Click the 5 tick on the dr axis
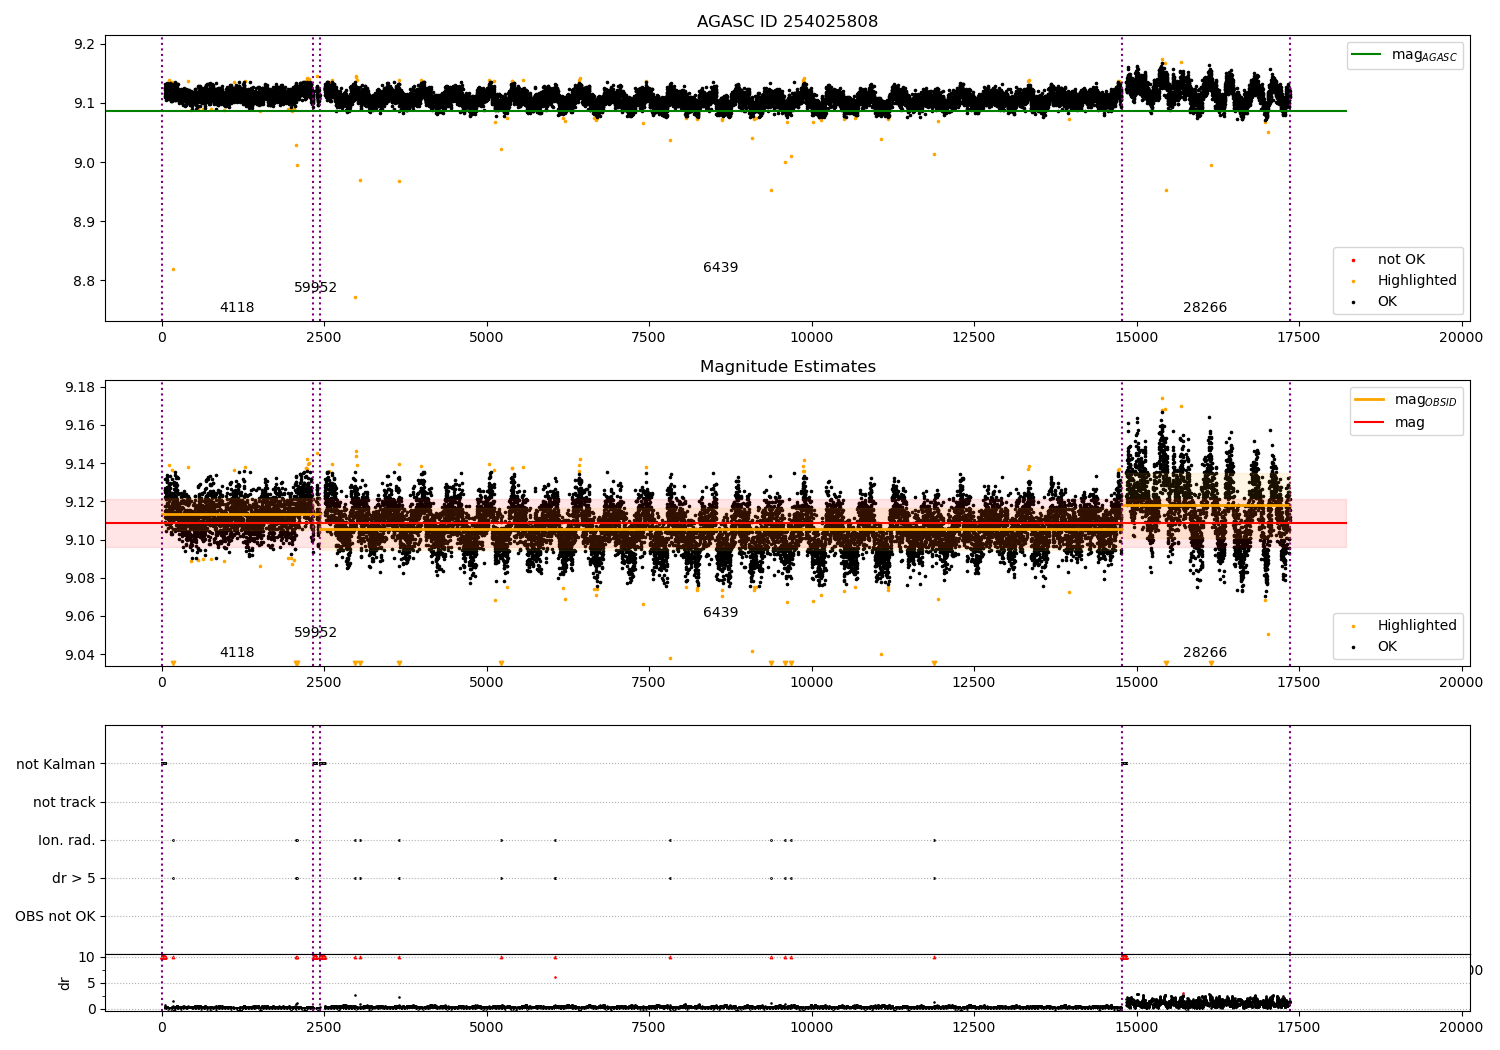Image resolution: width=1500 pixels, height=1050 pixels. point(91,983)
